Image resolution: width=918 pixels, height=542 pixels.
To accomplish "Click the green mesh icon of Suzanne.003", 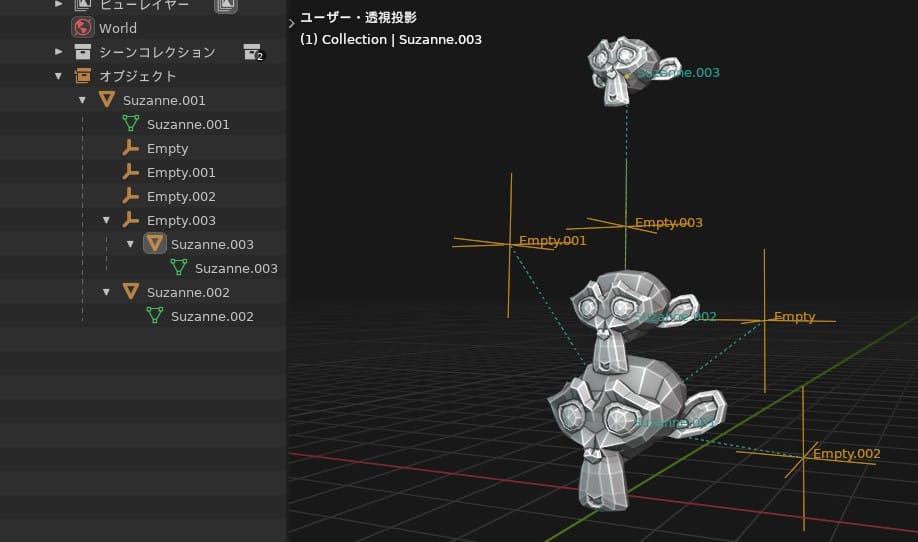I will [179, 267].
